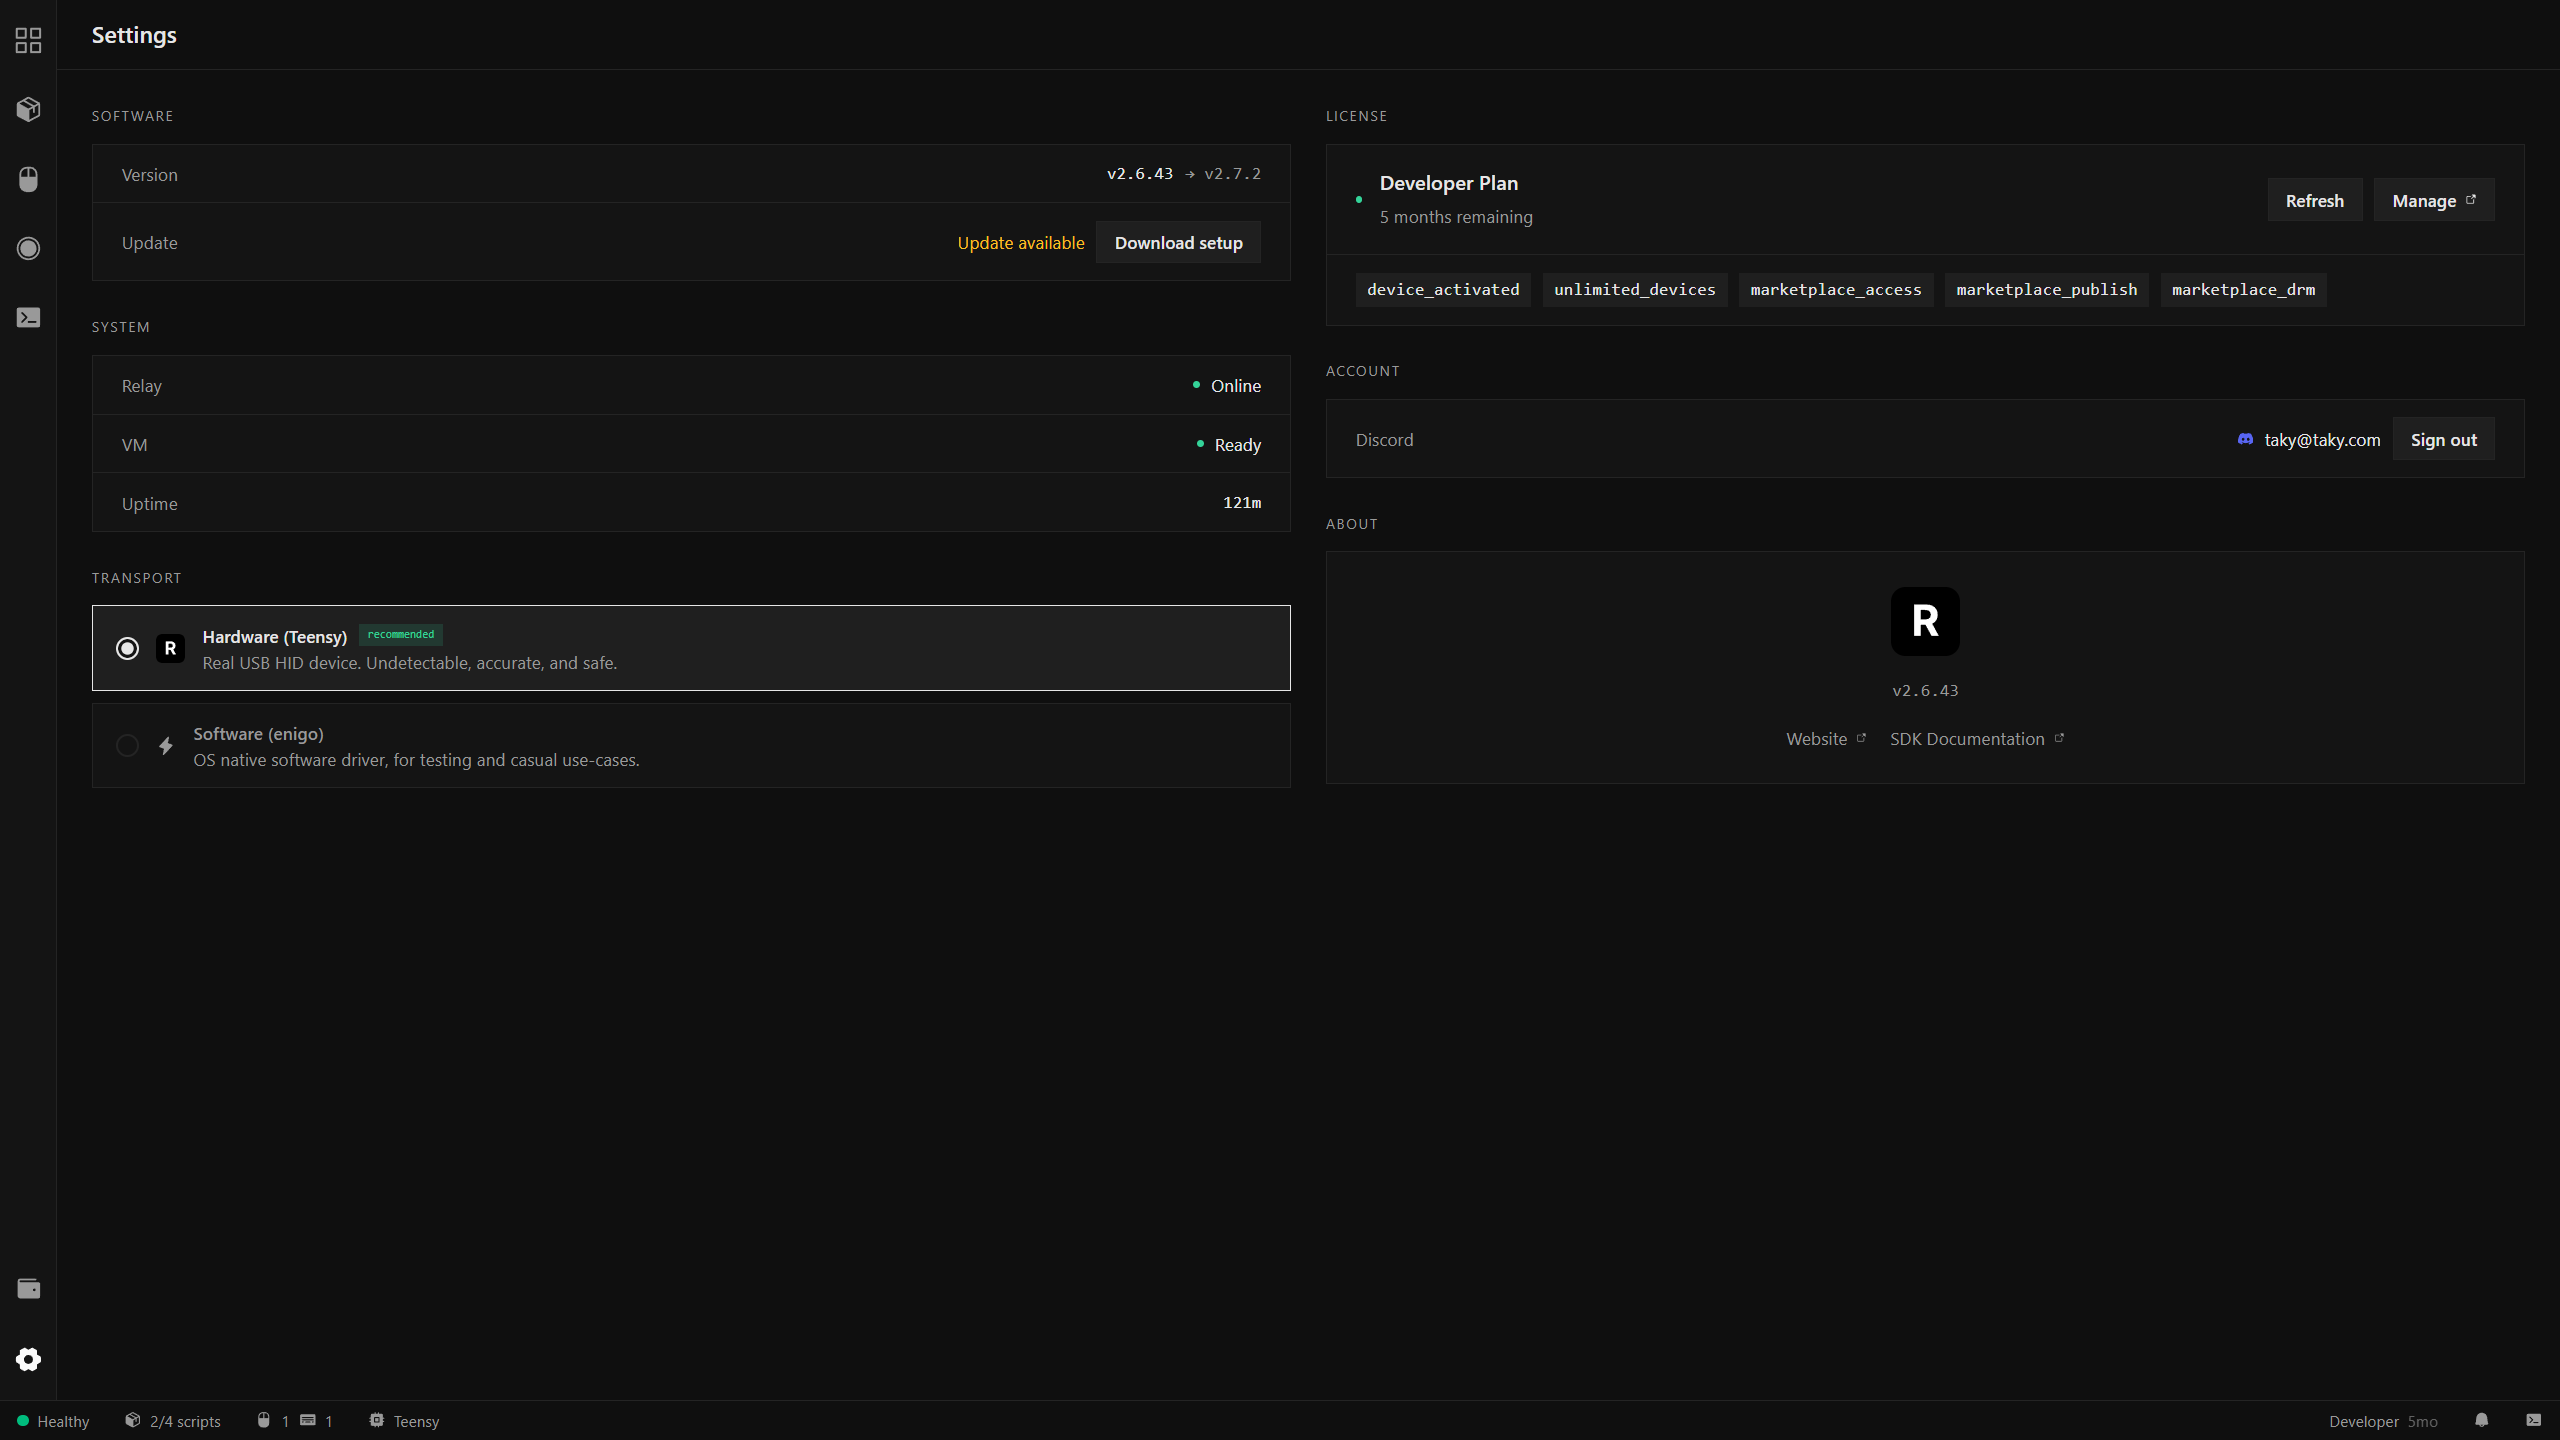This screenshot has width=2560, height=1440.
Task: Click the Healthy status bar label
Action: tap(63, 1421)
